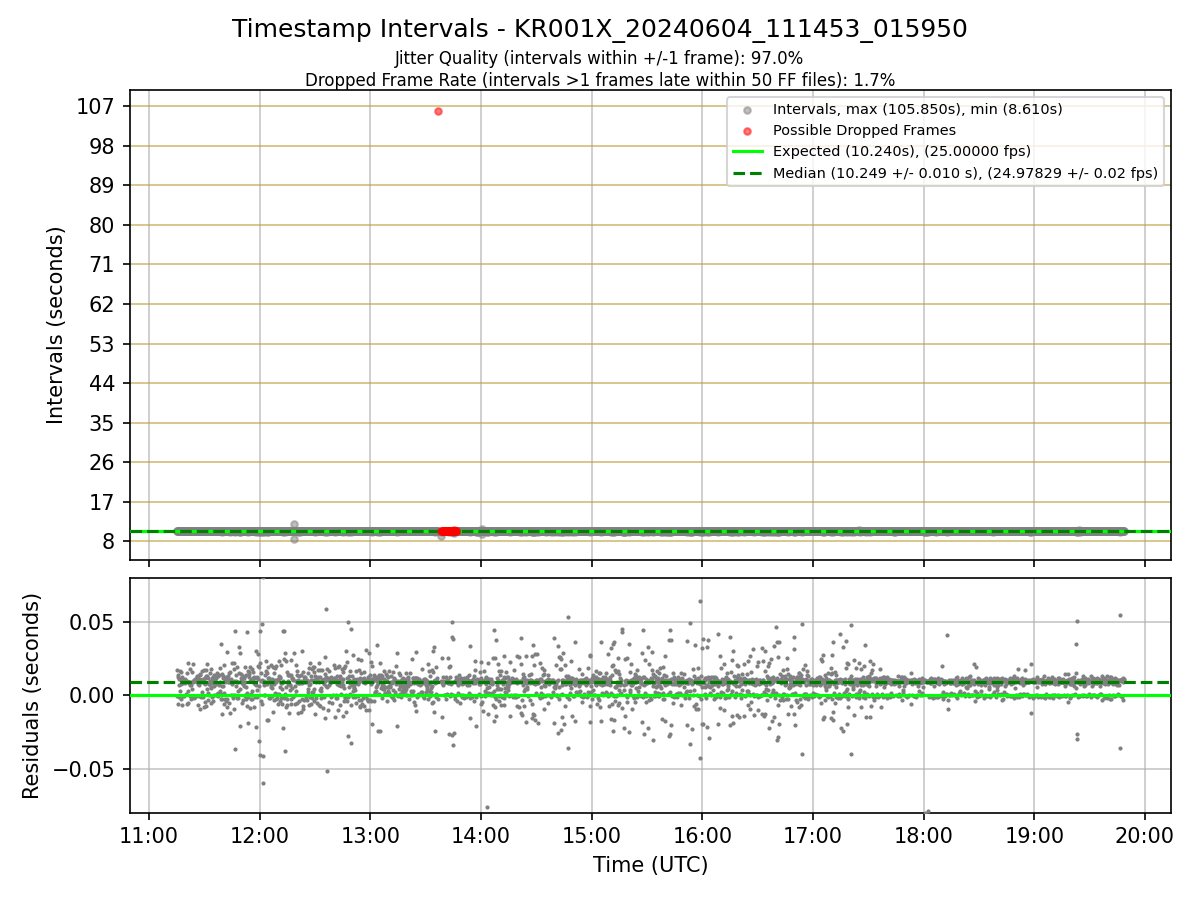1200x900 pixels.
Task: Click the cluster of red dropped-frame points near 13:45
Action: tap(449, 531)
